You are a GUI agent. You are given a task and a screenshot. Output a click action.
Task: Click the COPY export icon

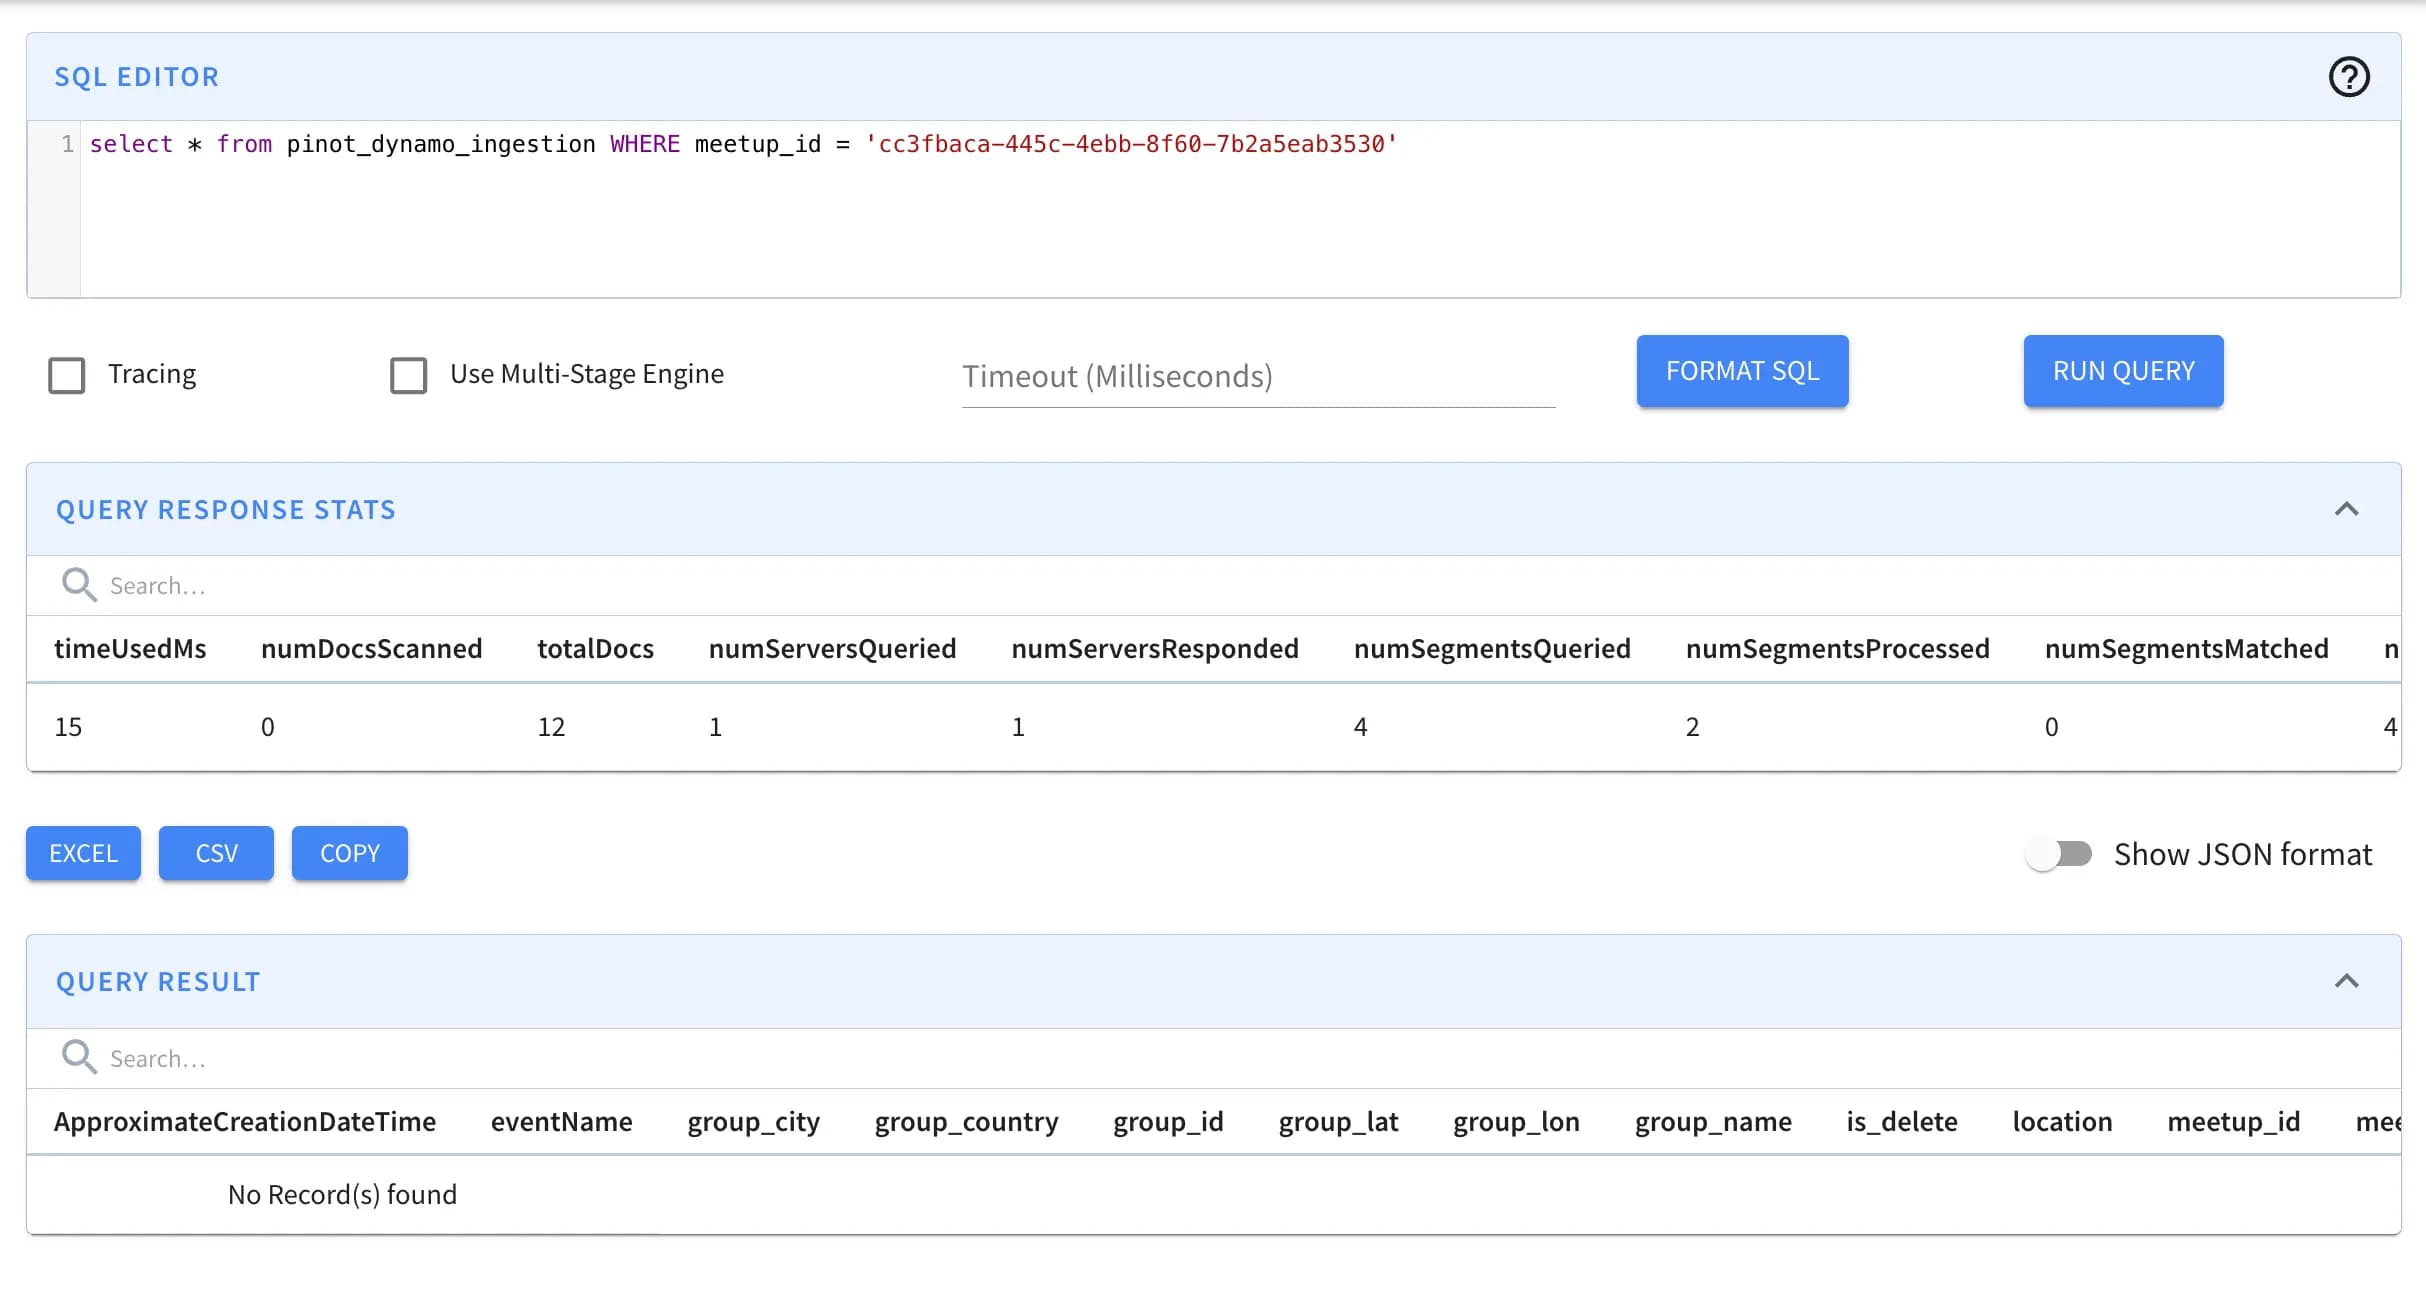[350, 852]
